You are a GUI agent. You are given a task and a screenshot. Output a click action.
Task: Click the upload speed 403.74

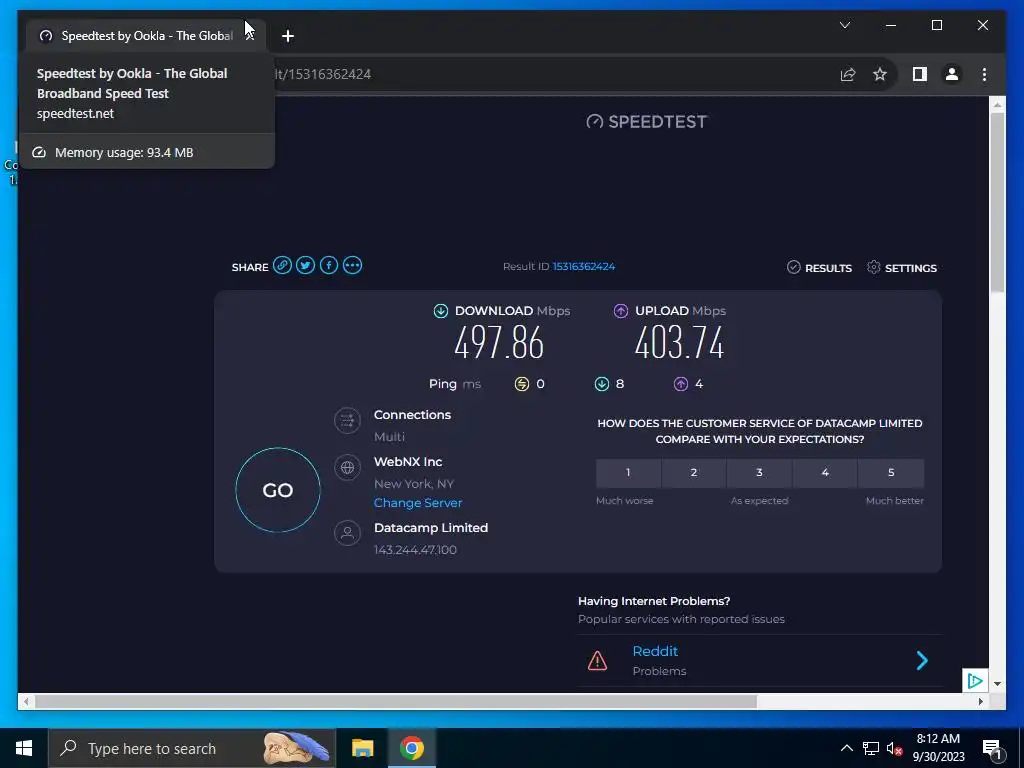click(679, 343)
